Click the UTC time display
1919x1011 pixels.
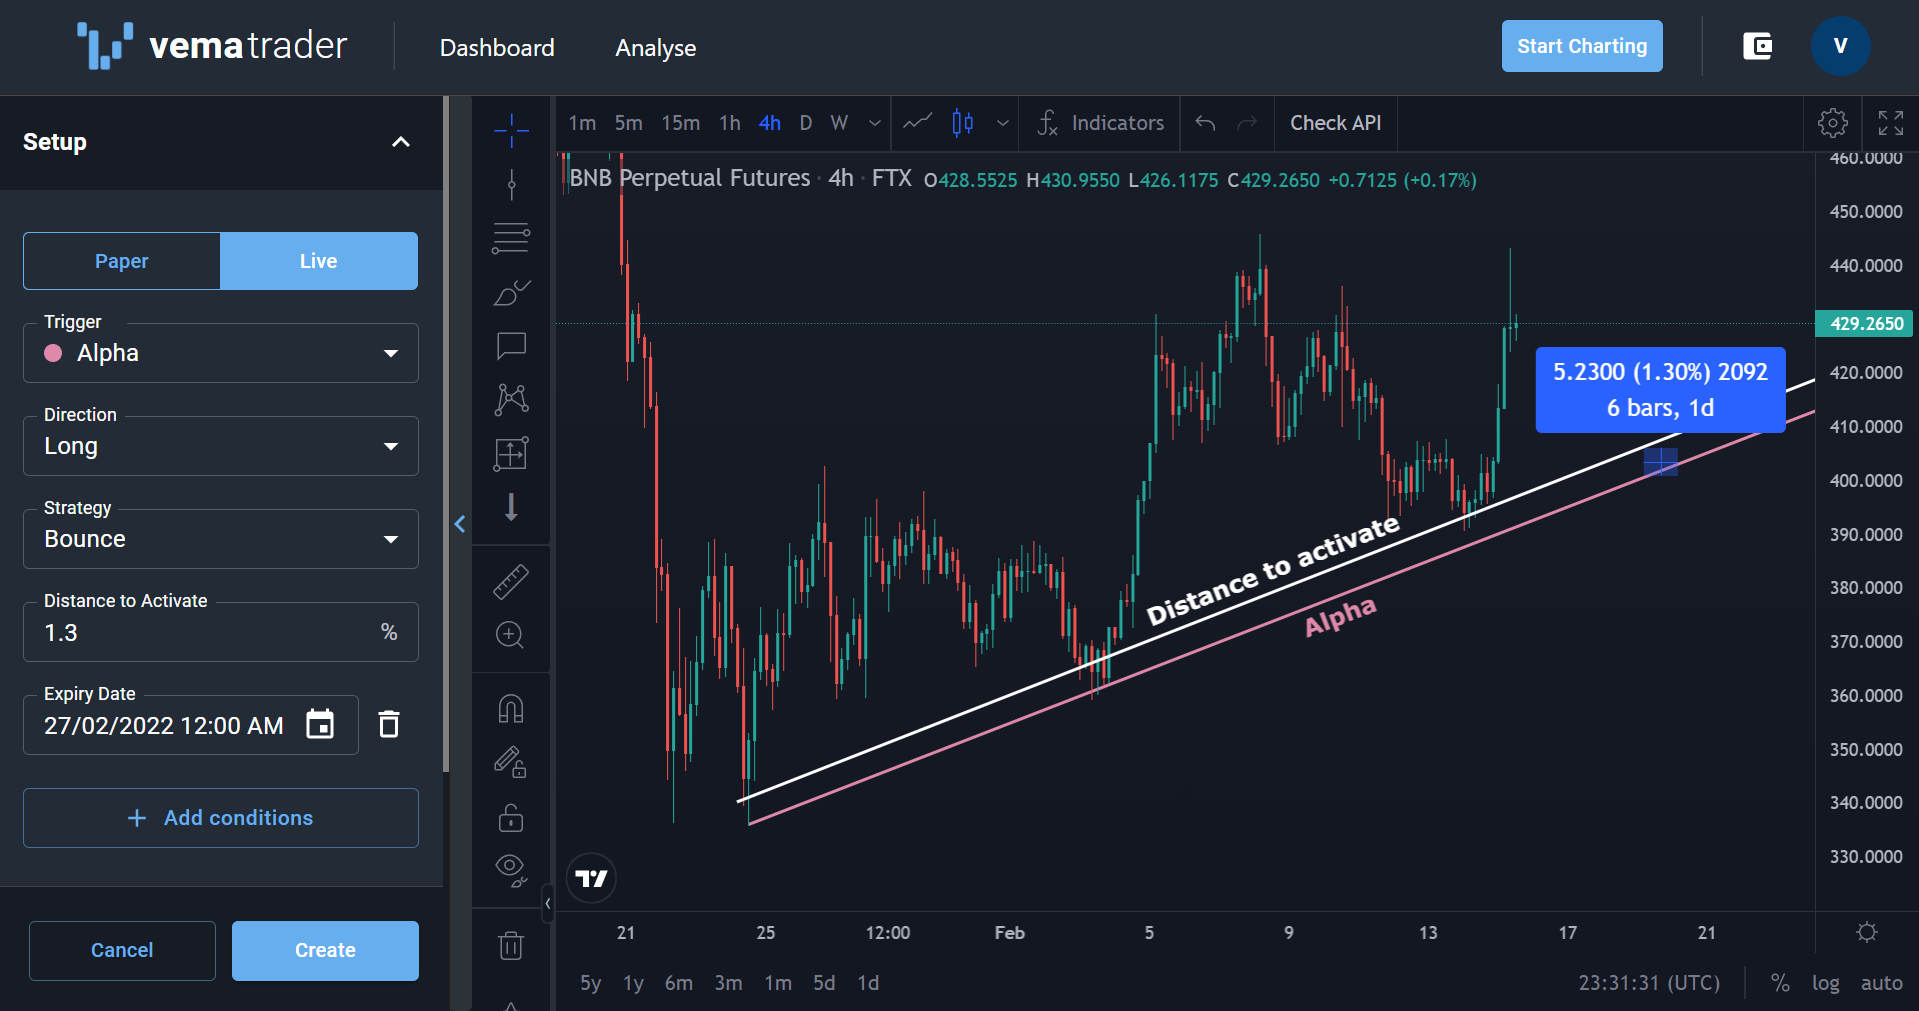coord(1649,983)
